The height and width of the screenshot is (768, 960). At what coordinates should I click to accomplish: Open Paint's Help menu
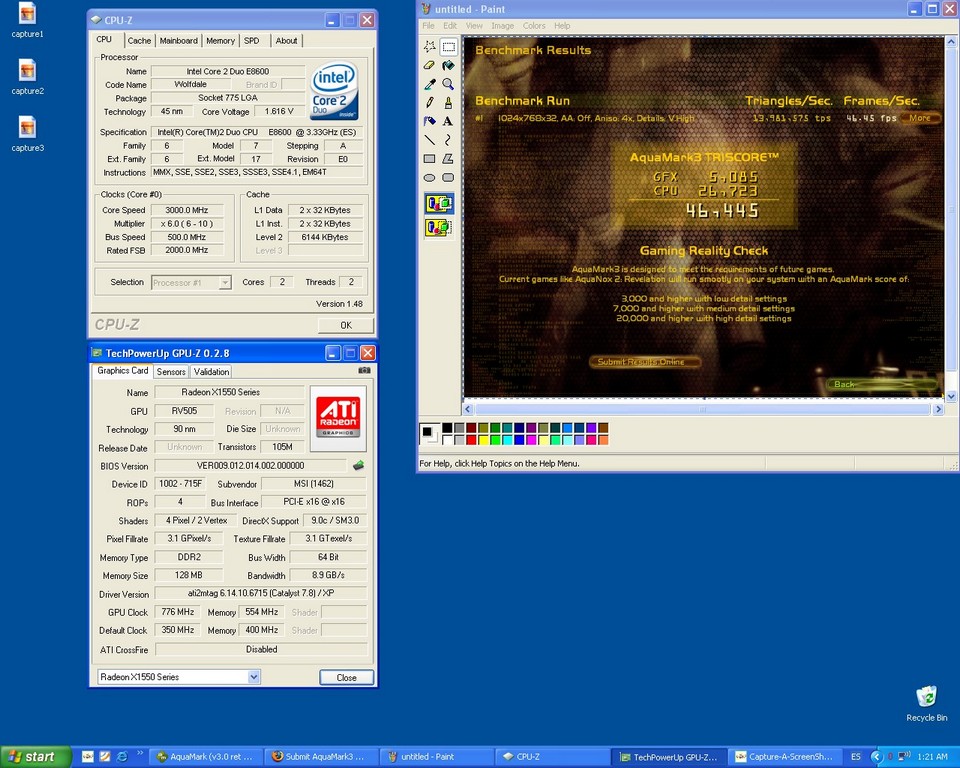click(562, 26)
